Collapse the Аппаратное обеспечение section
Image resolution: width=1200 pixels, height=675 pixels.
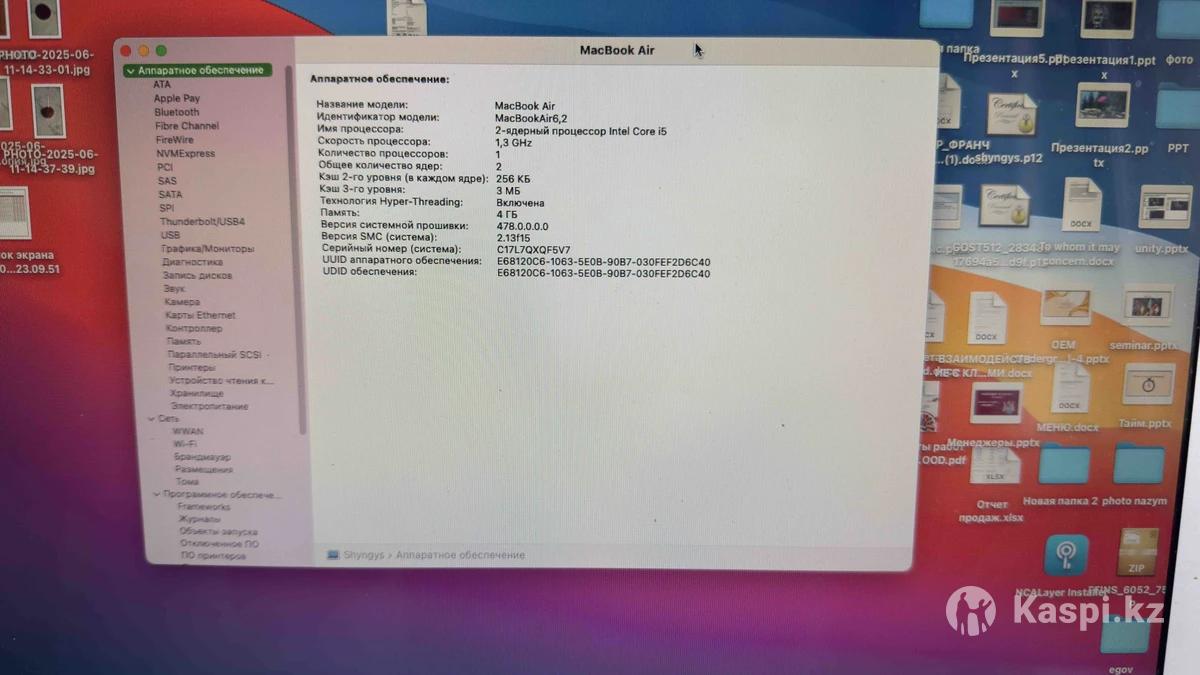pyautogui.click(x=130, y=71)
